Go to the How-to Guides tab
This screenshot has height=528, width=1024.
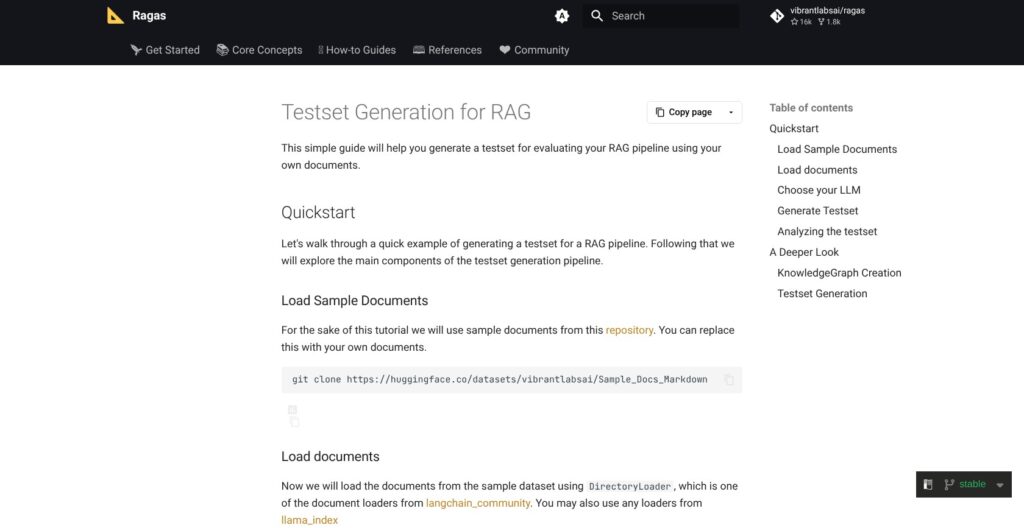(357, 50)
